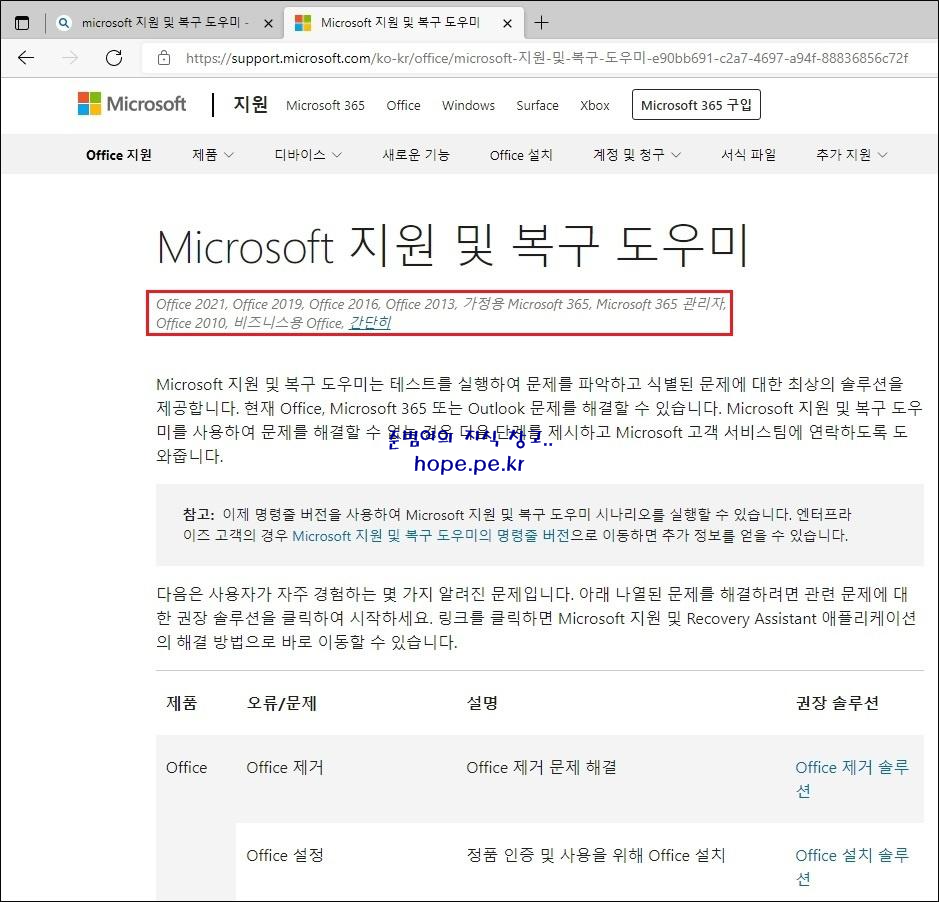Screen dimensions: 939x902
Task: Expand the 제품 dropdown menu
Action: (x=213, y=155)
